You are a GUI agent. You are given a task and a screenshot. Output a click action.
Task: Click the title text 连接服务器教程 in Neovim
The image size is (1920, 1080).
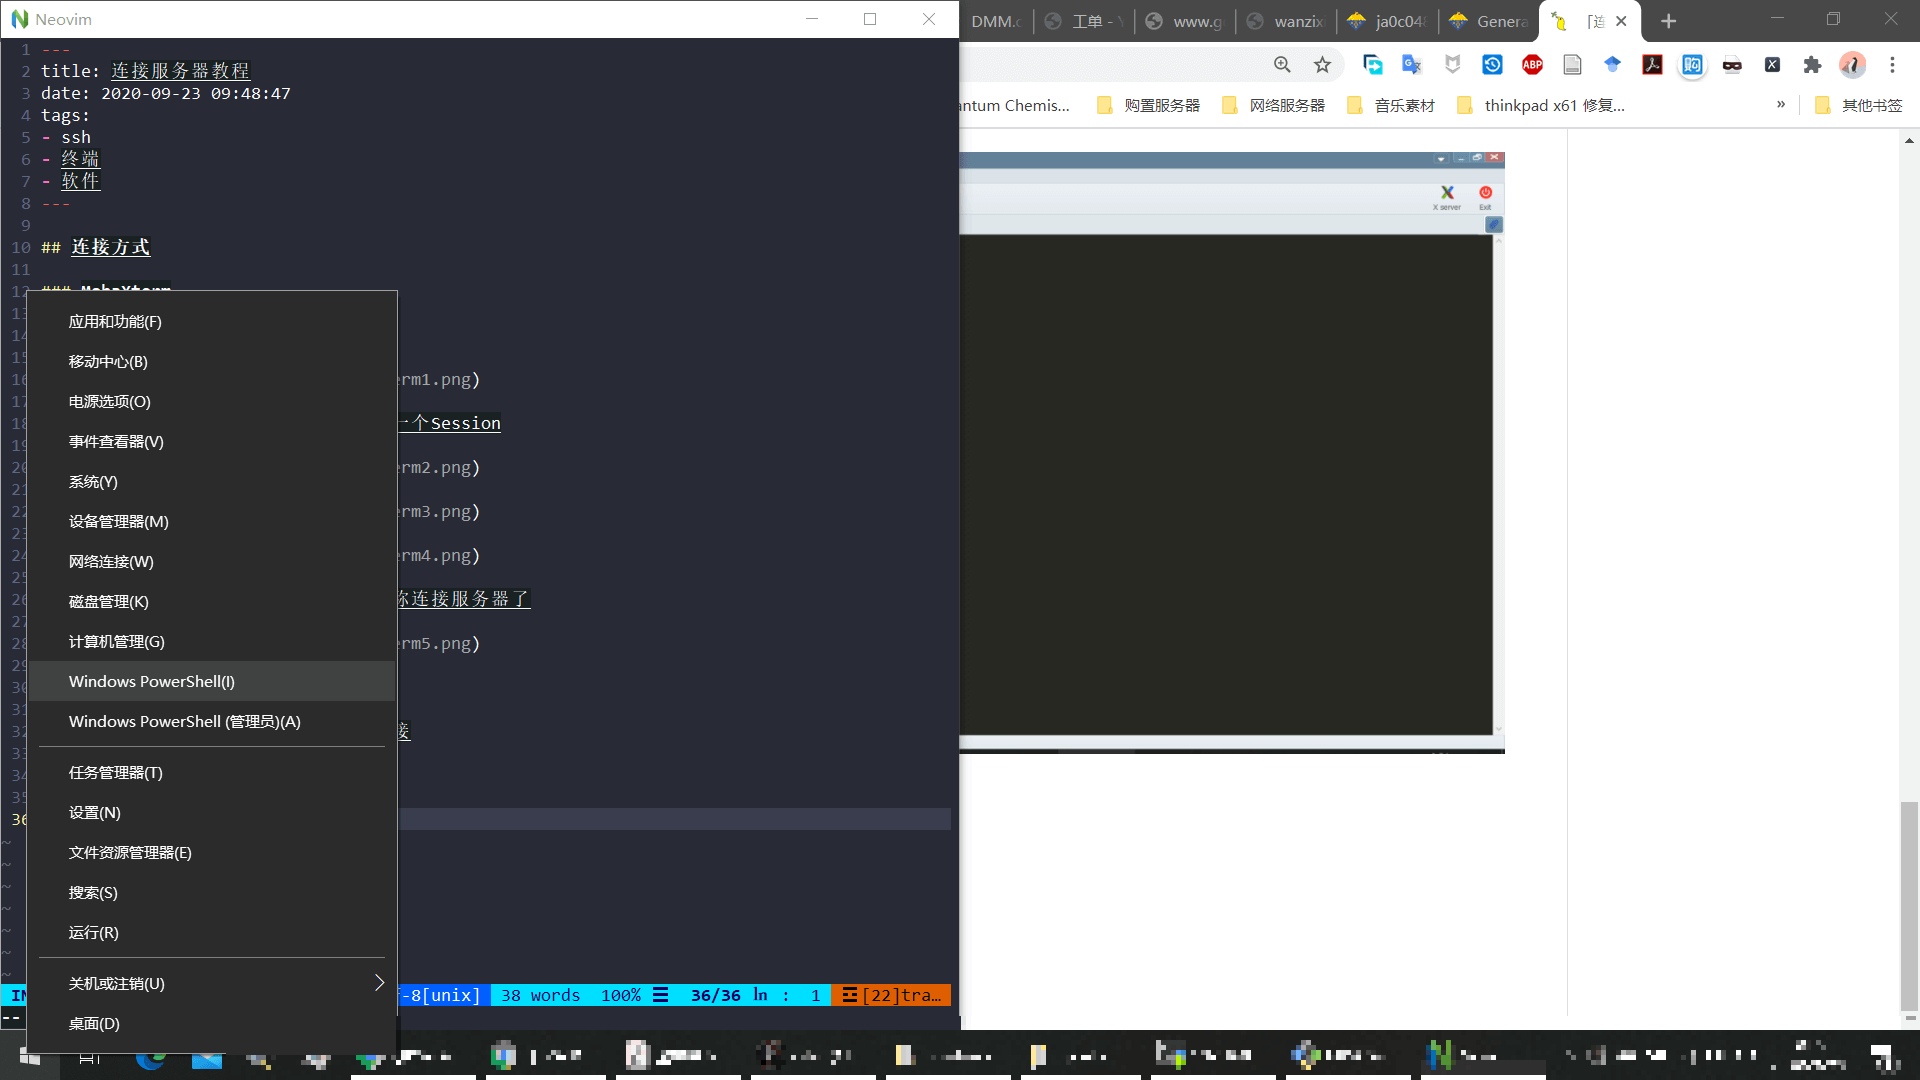point(180,71)
